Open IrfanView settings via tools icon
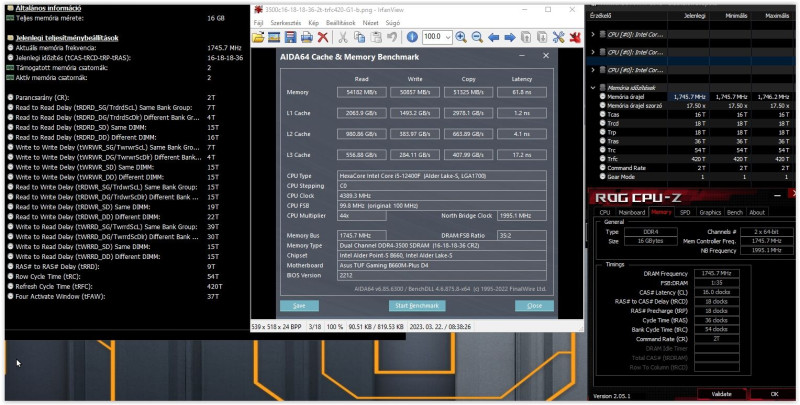The image size is (800, 405). [x=559, y=37]
